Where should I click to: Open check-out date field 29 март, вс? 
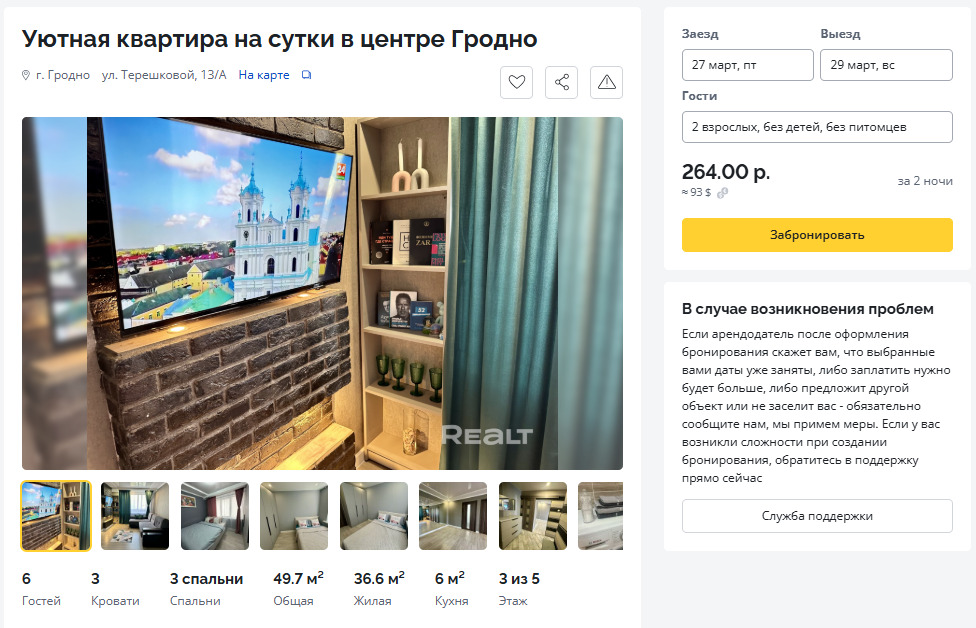coord(886,65)
